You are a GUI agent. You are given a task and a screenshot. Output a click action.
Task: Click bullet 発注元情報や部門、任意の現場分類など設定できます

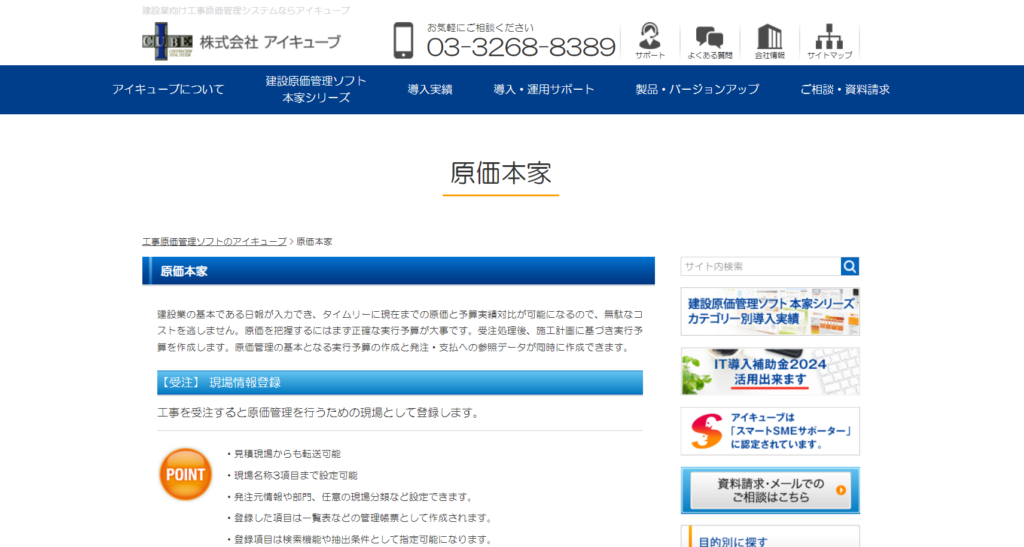(x=354, y=497)
